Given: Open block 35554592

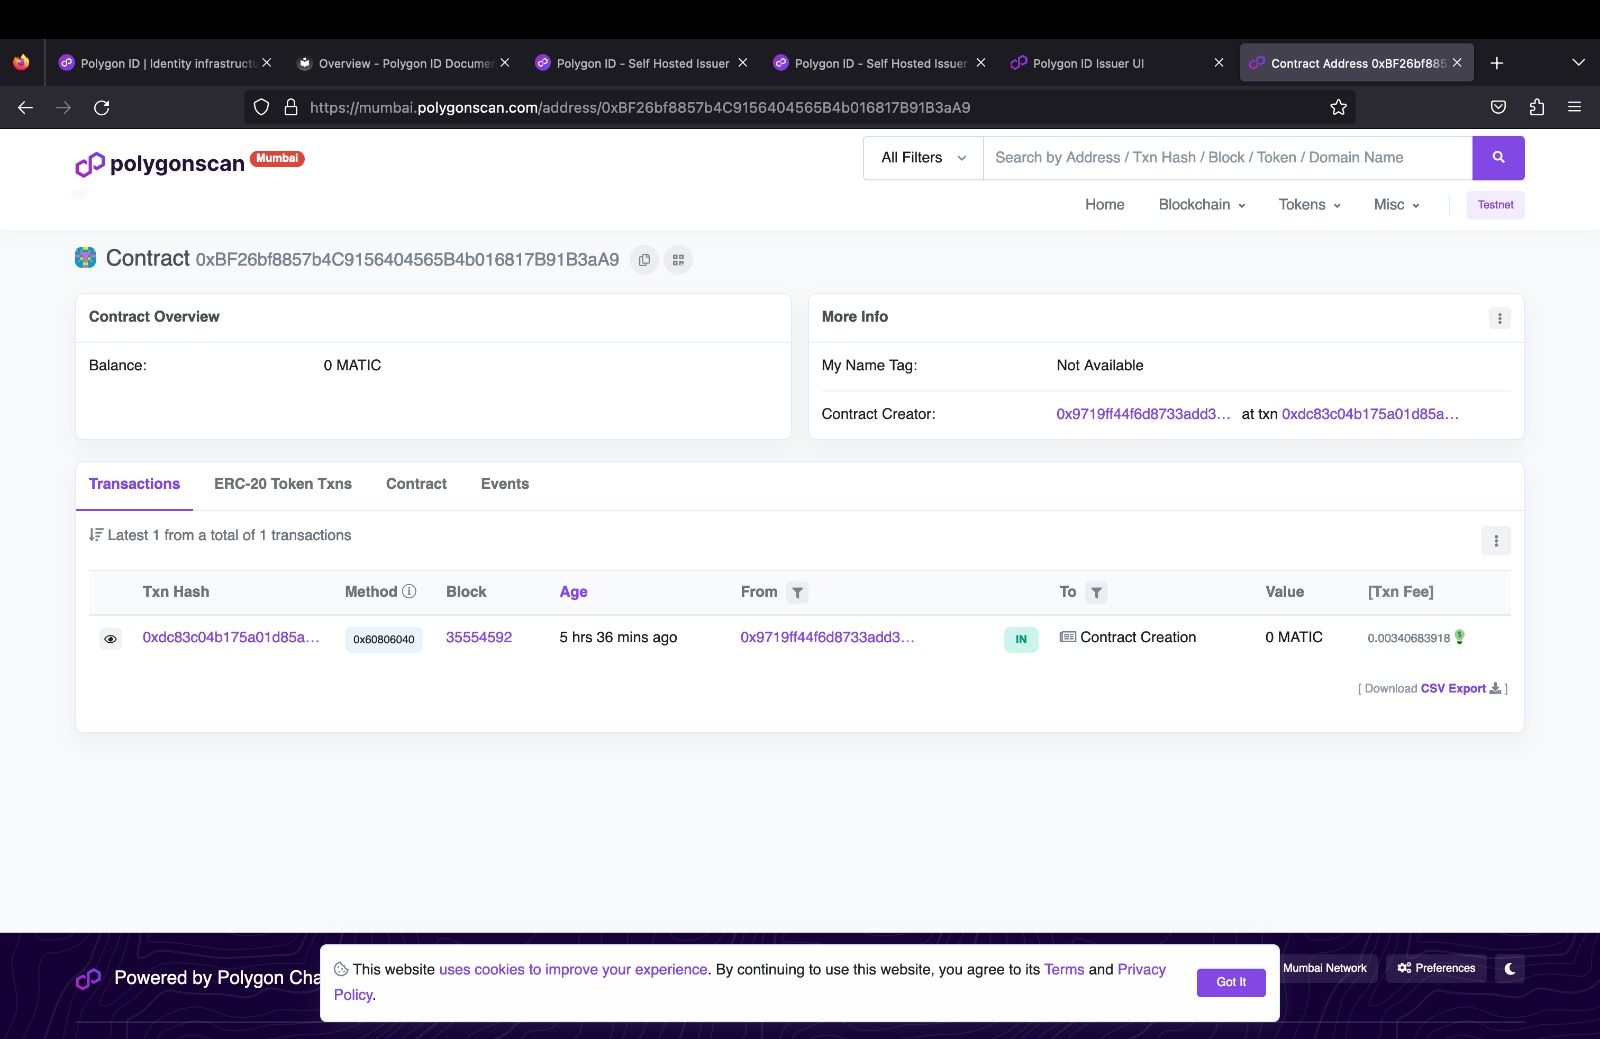Looking at the screenshot, I should (x=479, y=637).
